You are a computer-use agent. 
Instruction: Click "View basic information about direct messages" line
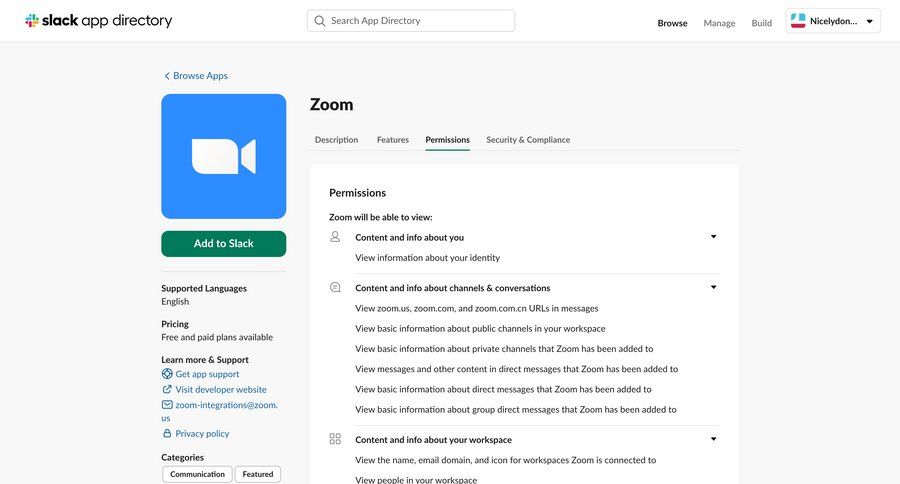[x=503, y=389]
